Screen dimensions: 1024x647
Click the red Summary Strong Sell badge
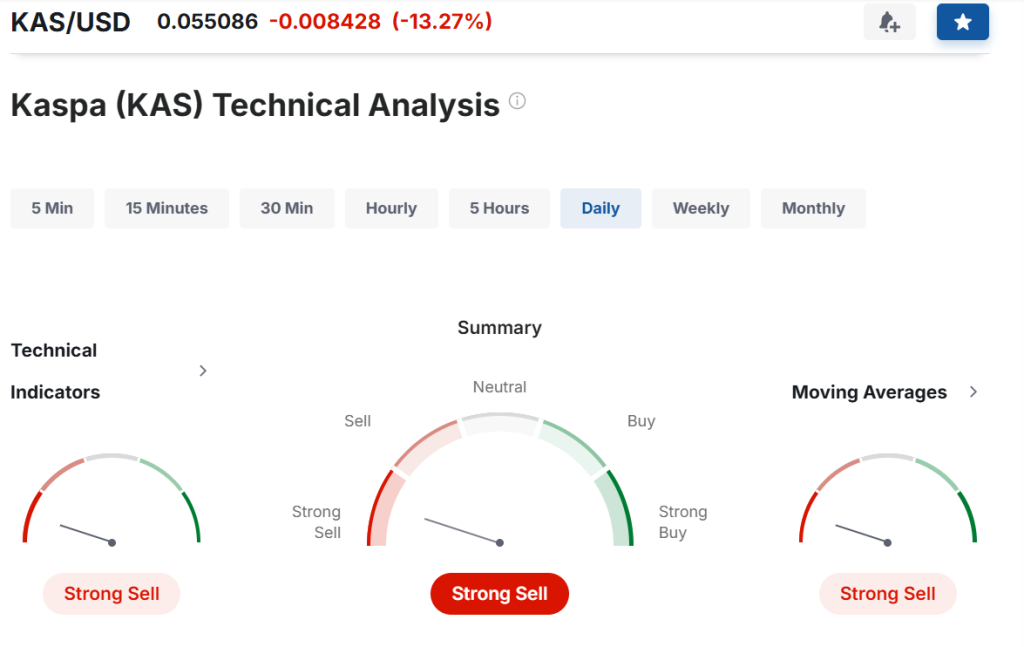tap(500, 593)
